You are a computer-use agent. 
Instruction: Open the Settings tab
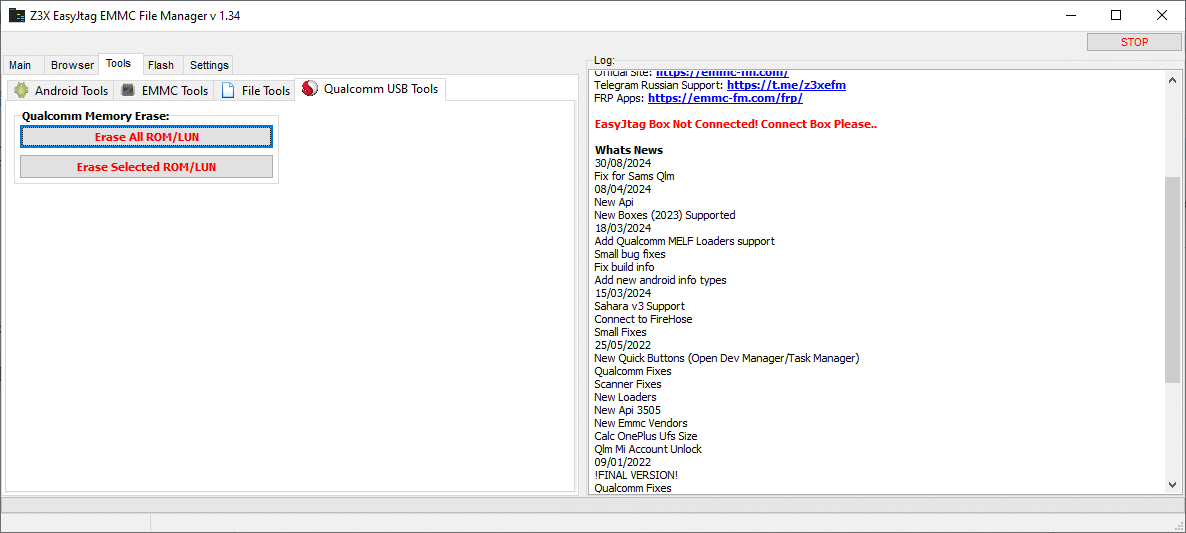point(209,65)
